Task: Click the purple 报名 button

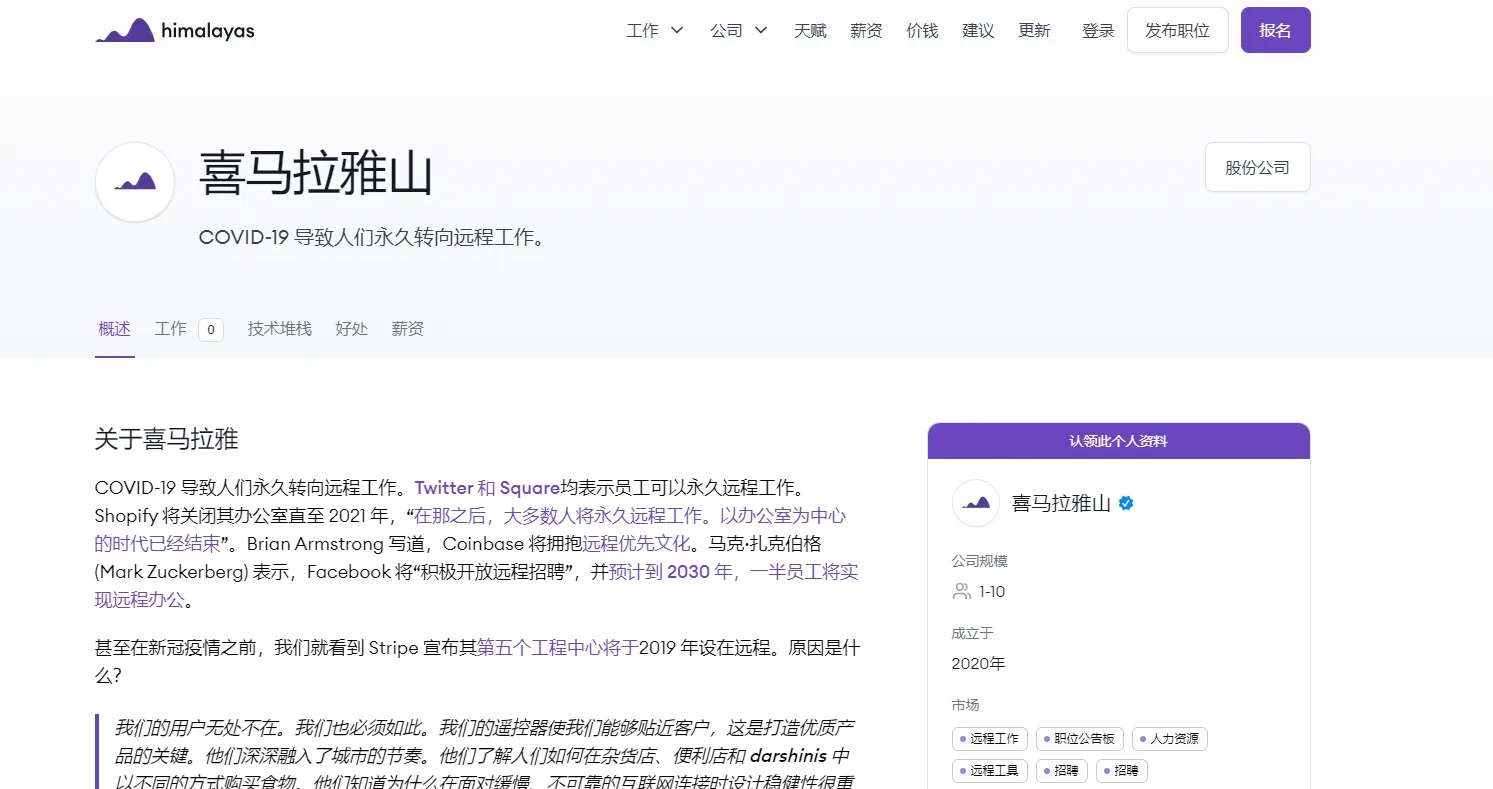Action: tap(1275, 30)
